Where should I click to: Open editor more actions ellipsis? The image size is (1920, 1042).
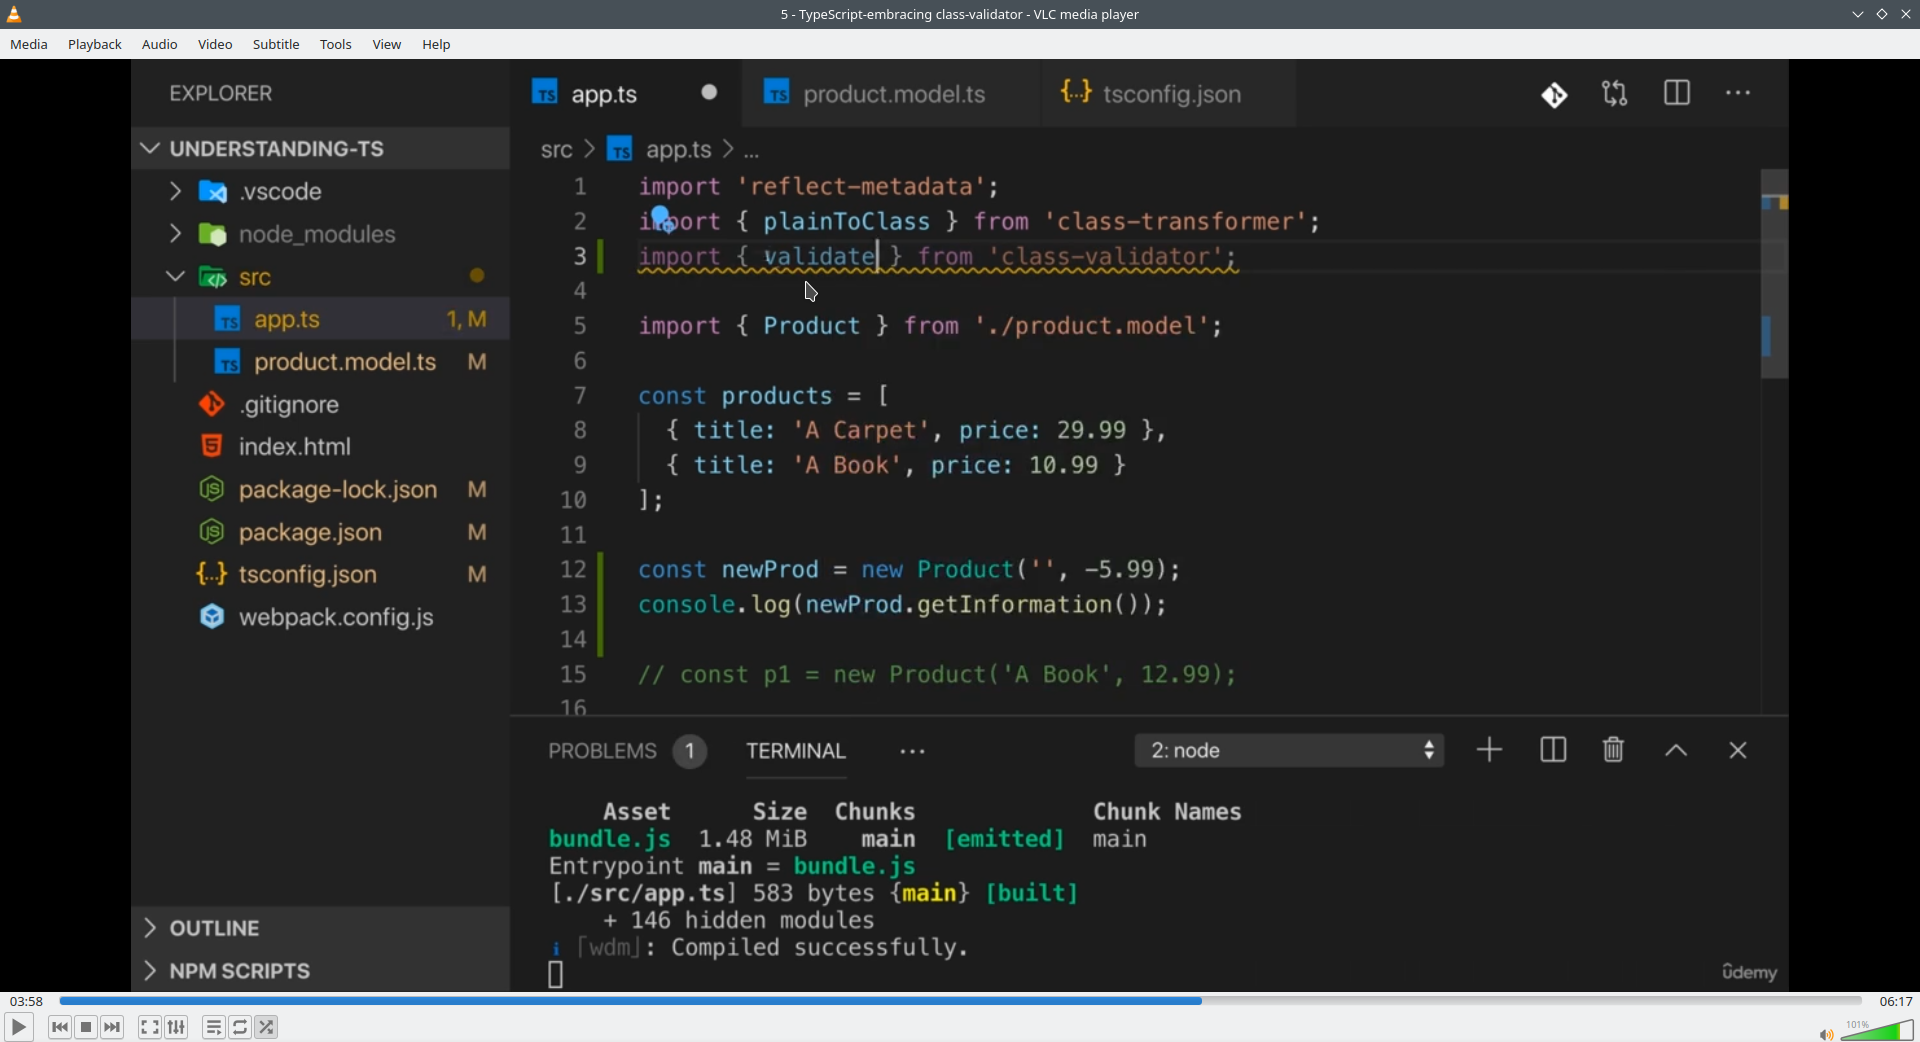coord(1739,93)
